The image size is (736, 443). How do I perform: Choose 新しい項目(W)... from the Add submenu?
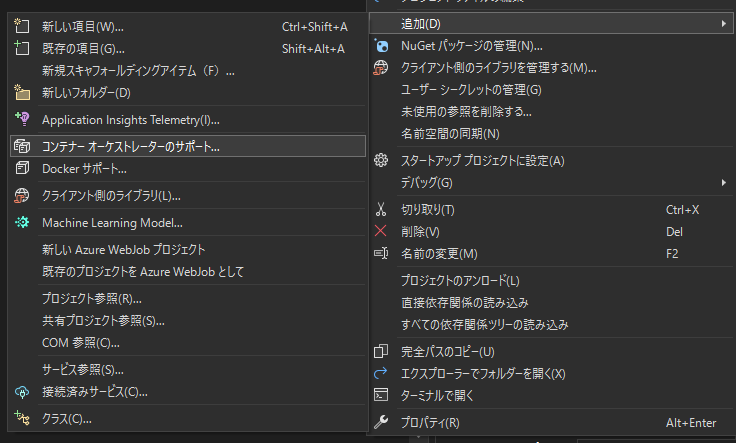pos(188,27)
